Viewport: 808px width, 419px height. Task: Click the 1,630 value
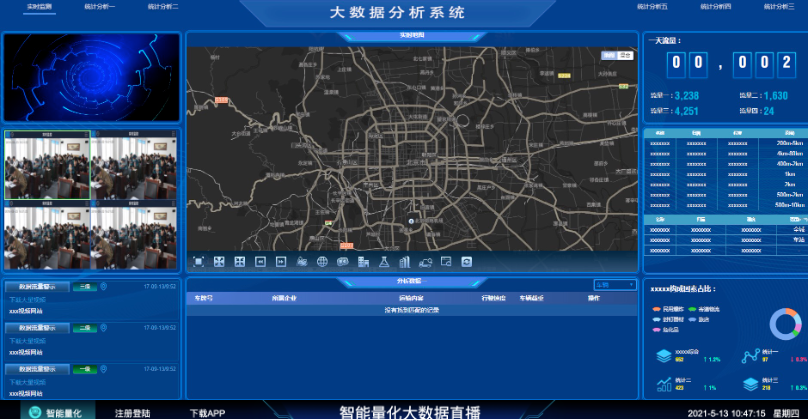pos(776,96)
